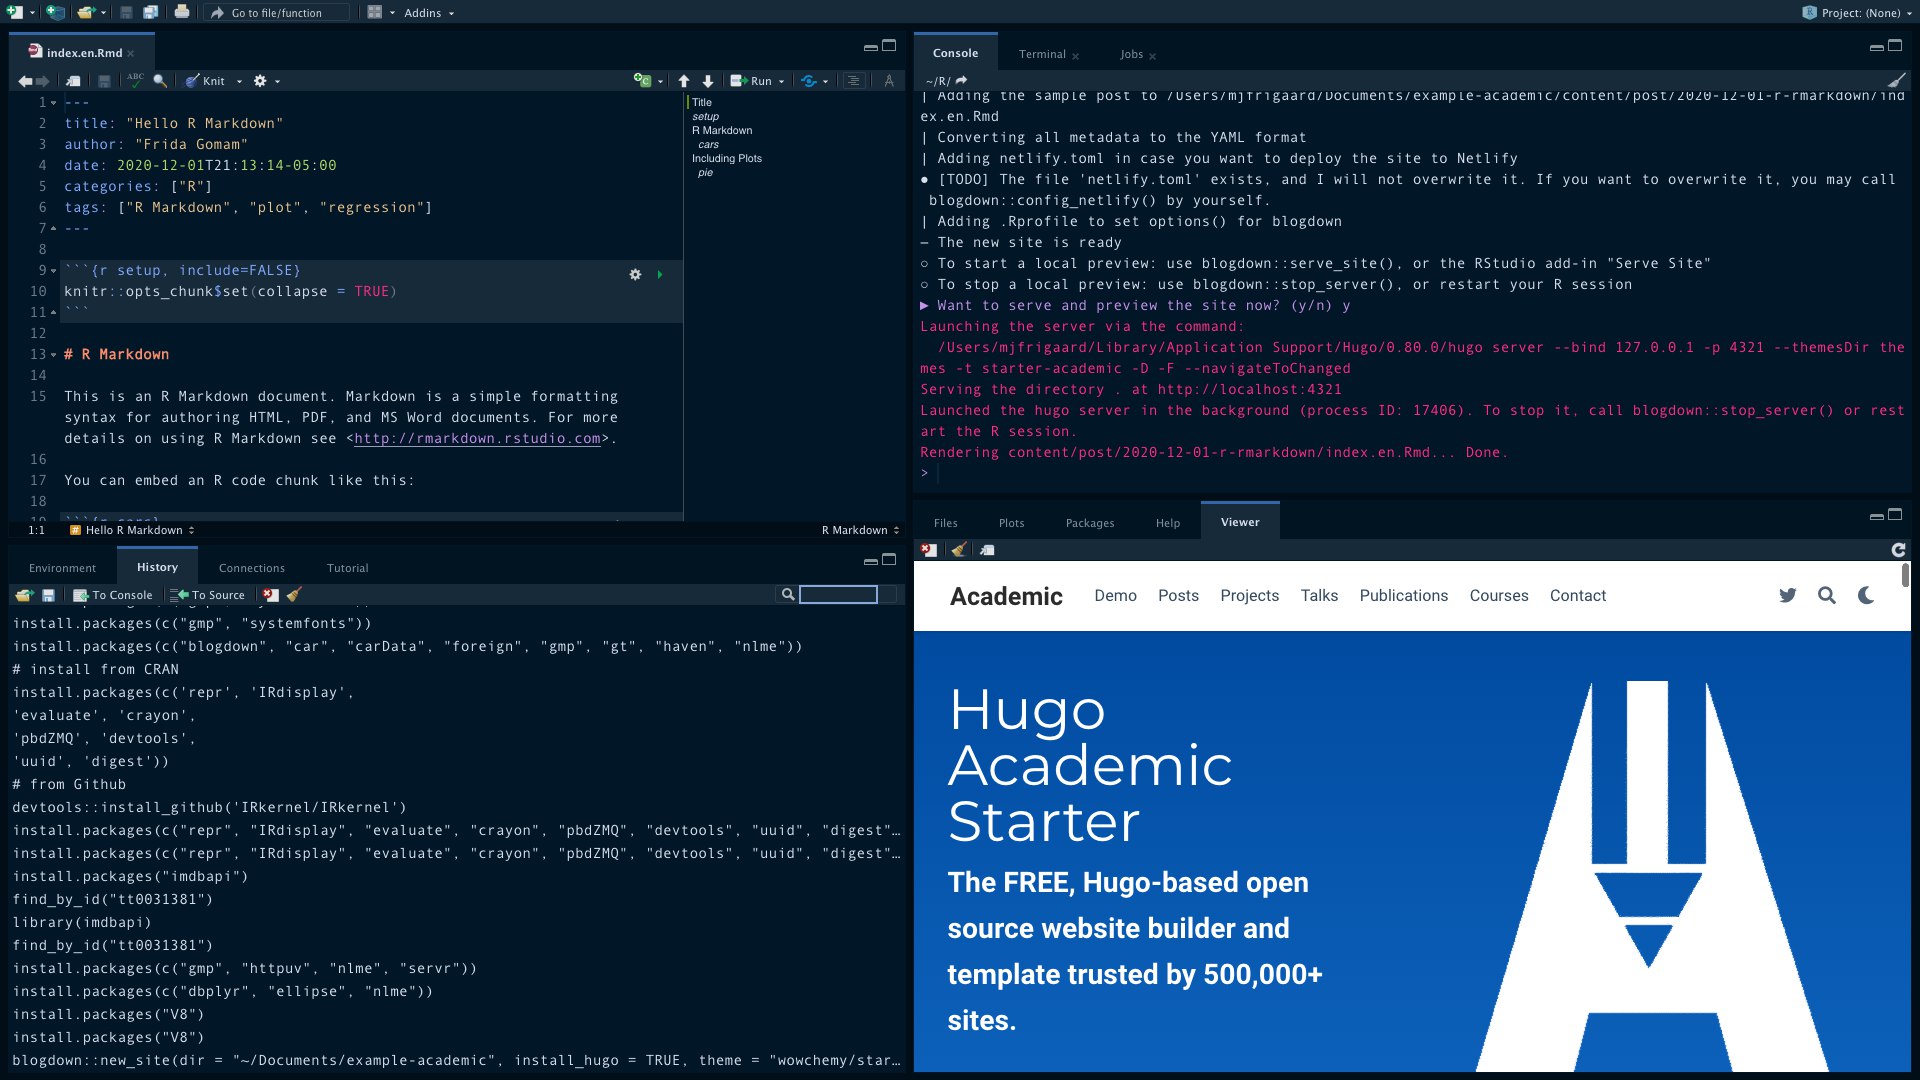1920x1080 pixels.
Task: Run the setup chunk with the green arrow
Action: click(x=659, y=274)
